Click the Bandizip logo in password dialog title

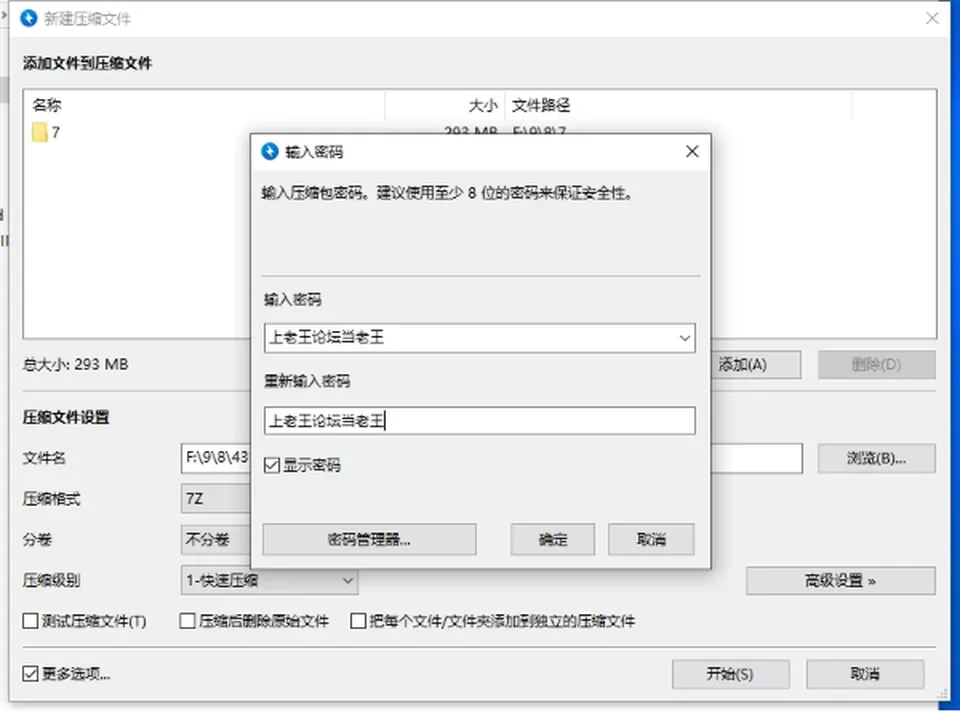tap(270, 151)
